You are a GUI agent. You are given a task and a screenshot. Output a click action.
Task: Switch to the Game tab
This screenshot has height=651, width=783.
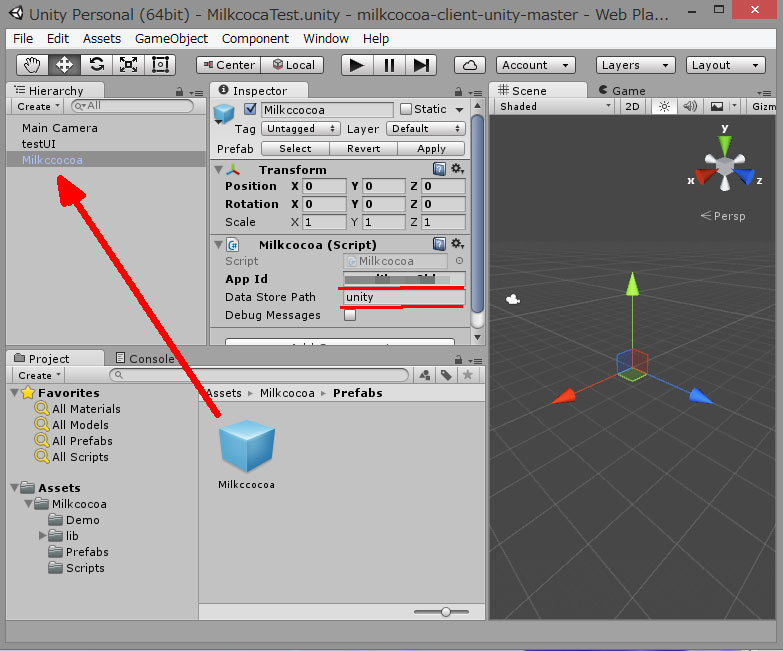[x=622, y=90]
